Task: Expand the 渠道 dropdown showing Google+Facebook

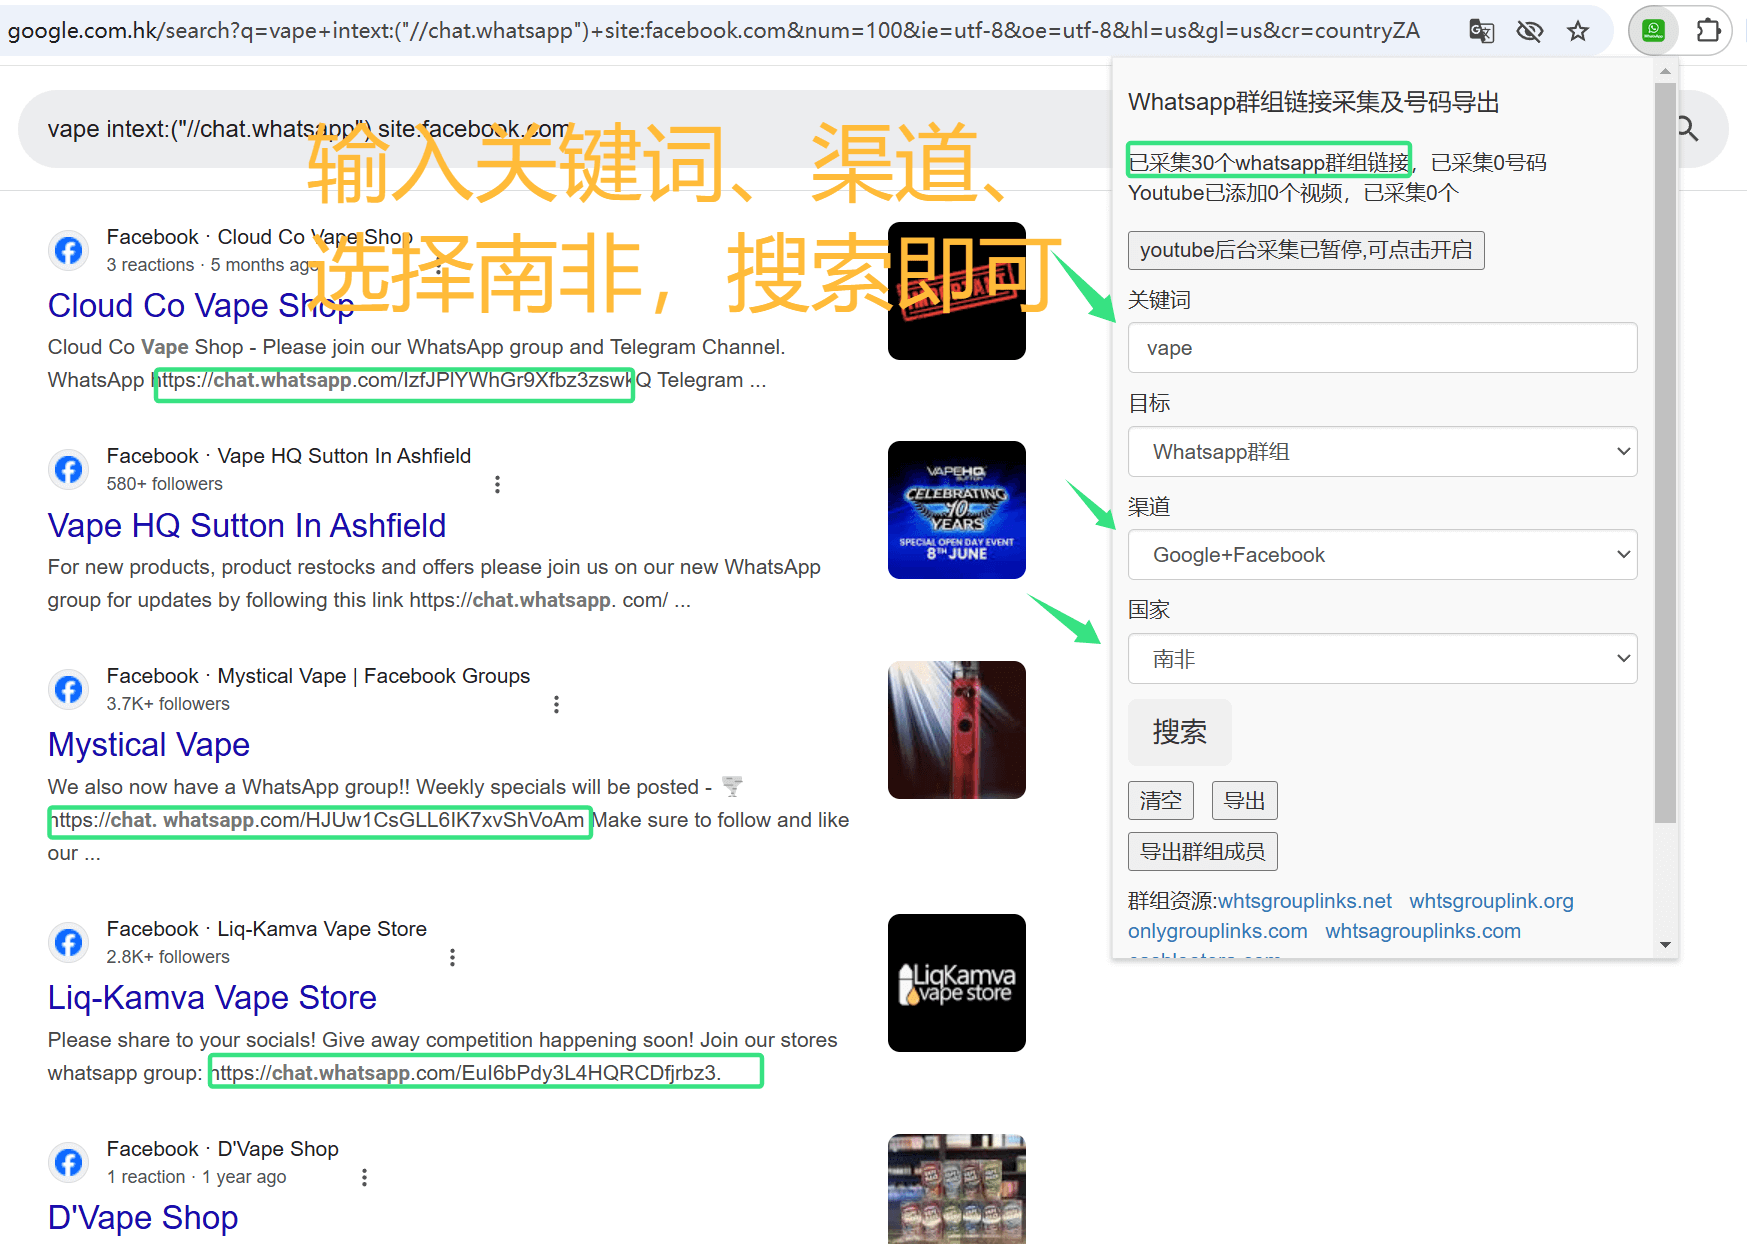Action: click(1382, 555)
